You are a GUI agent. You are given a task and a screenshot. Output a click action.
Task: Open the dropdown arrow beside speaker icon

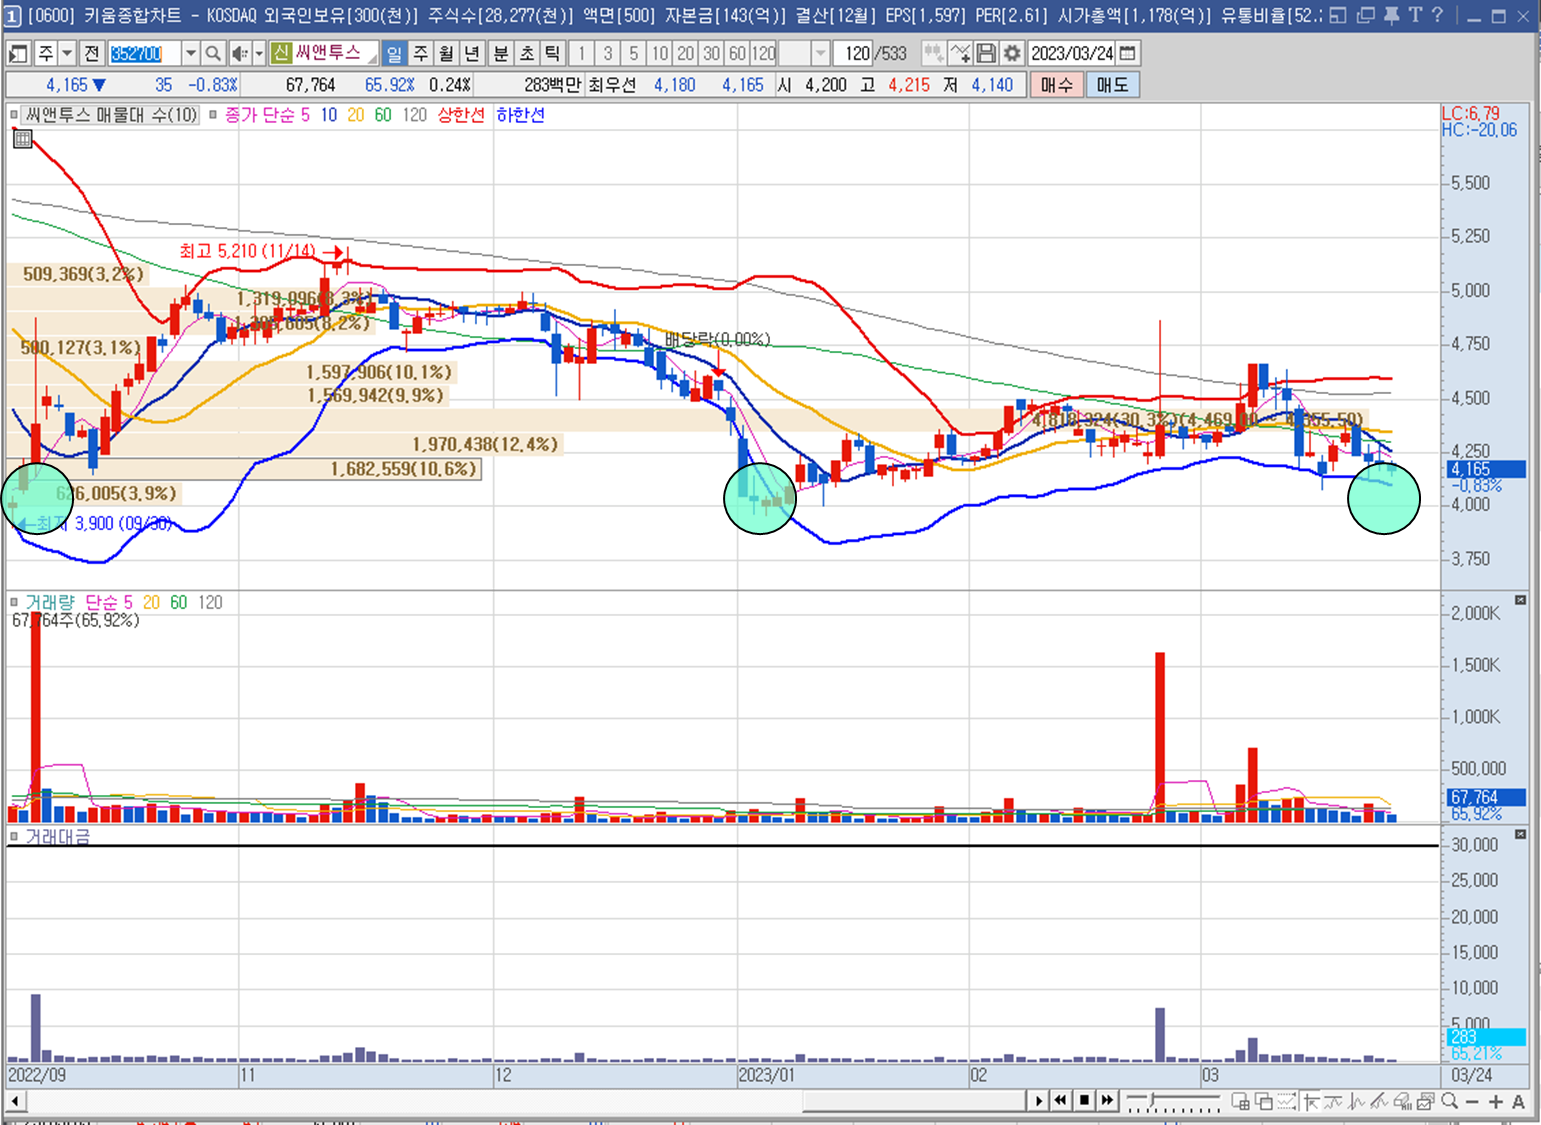pos(259,54)
